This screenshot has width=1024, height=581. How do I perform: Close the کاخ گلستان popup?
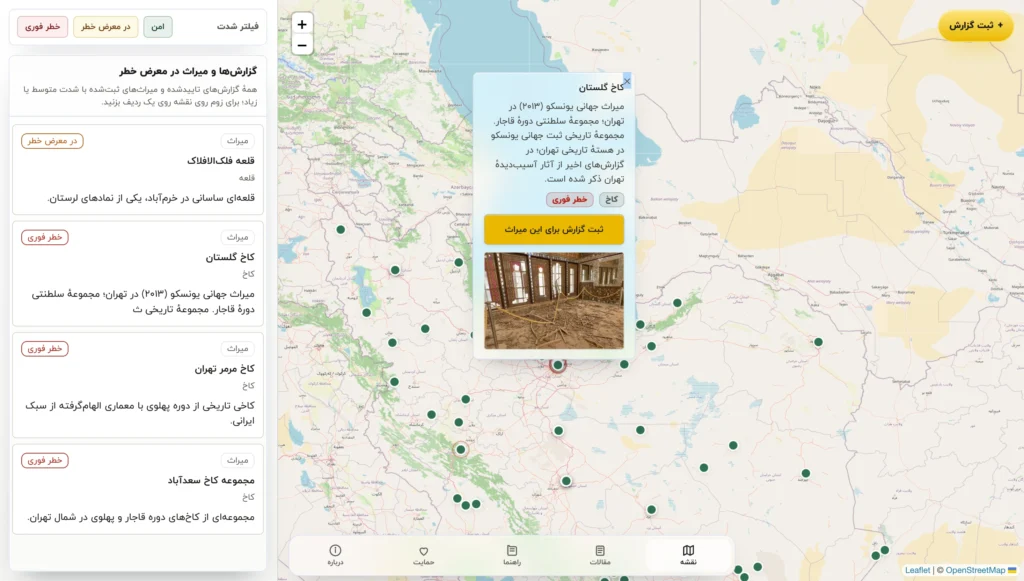(x=627, y=82)
